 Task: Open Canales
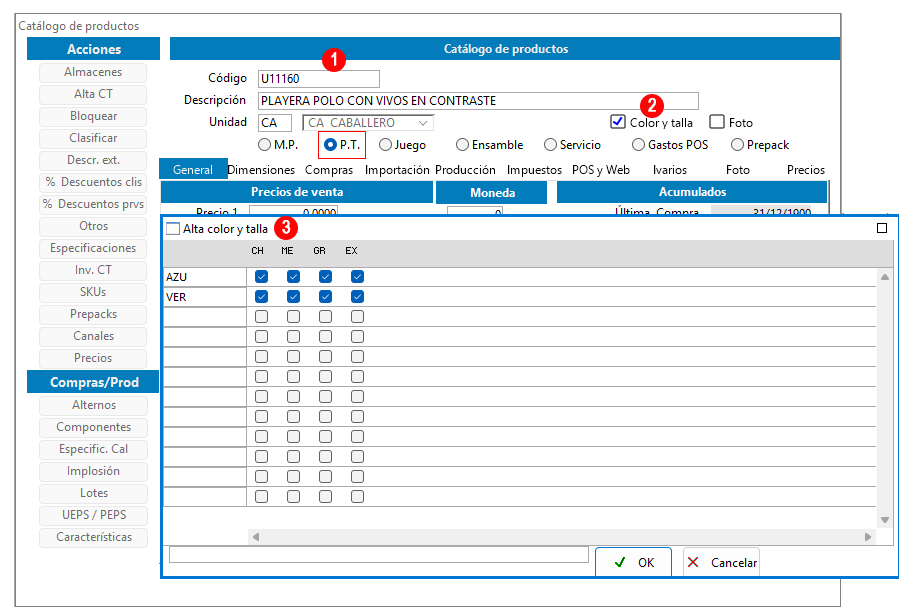(93, 337)
